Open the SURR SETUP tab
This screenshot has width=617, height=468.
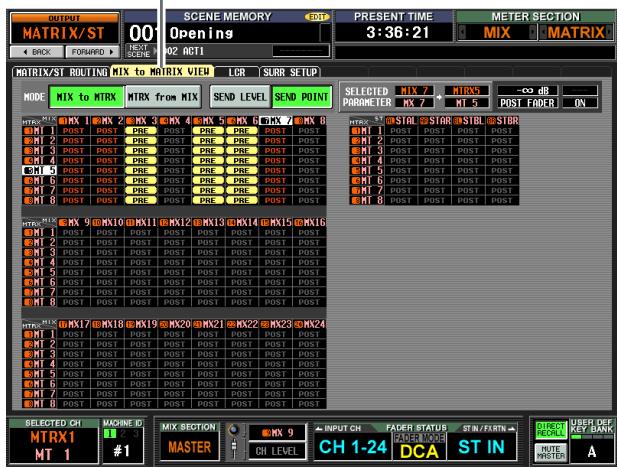point(290,72)
